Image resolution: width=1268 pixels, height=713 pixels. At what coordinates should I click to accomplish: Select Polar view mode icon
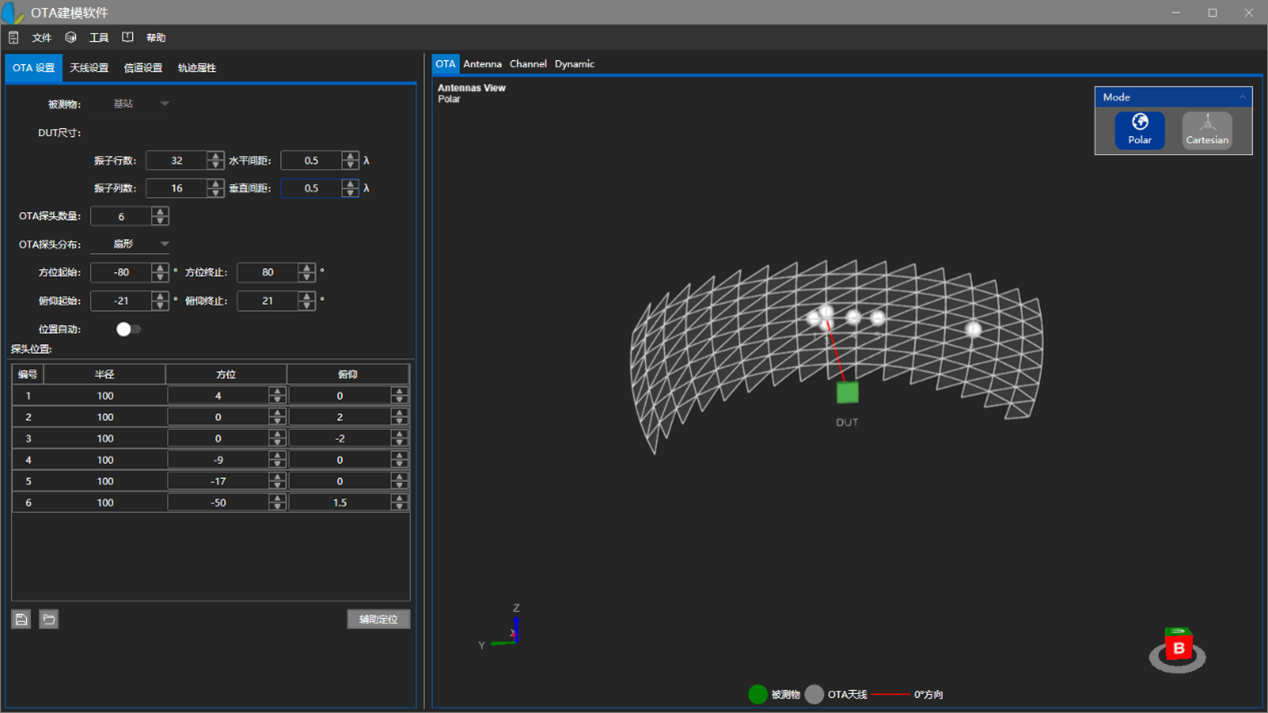point(1140,130)
